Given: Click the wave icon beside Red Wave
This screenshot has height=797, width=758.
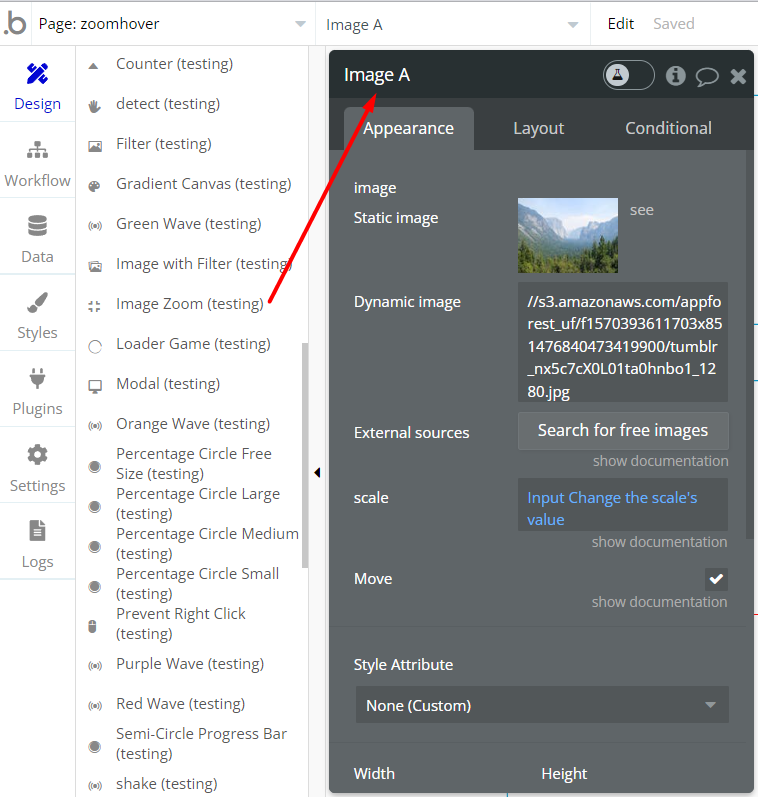Looking at the screenshot, I should point(95,706).
